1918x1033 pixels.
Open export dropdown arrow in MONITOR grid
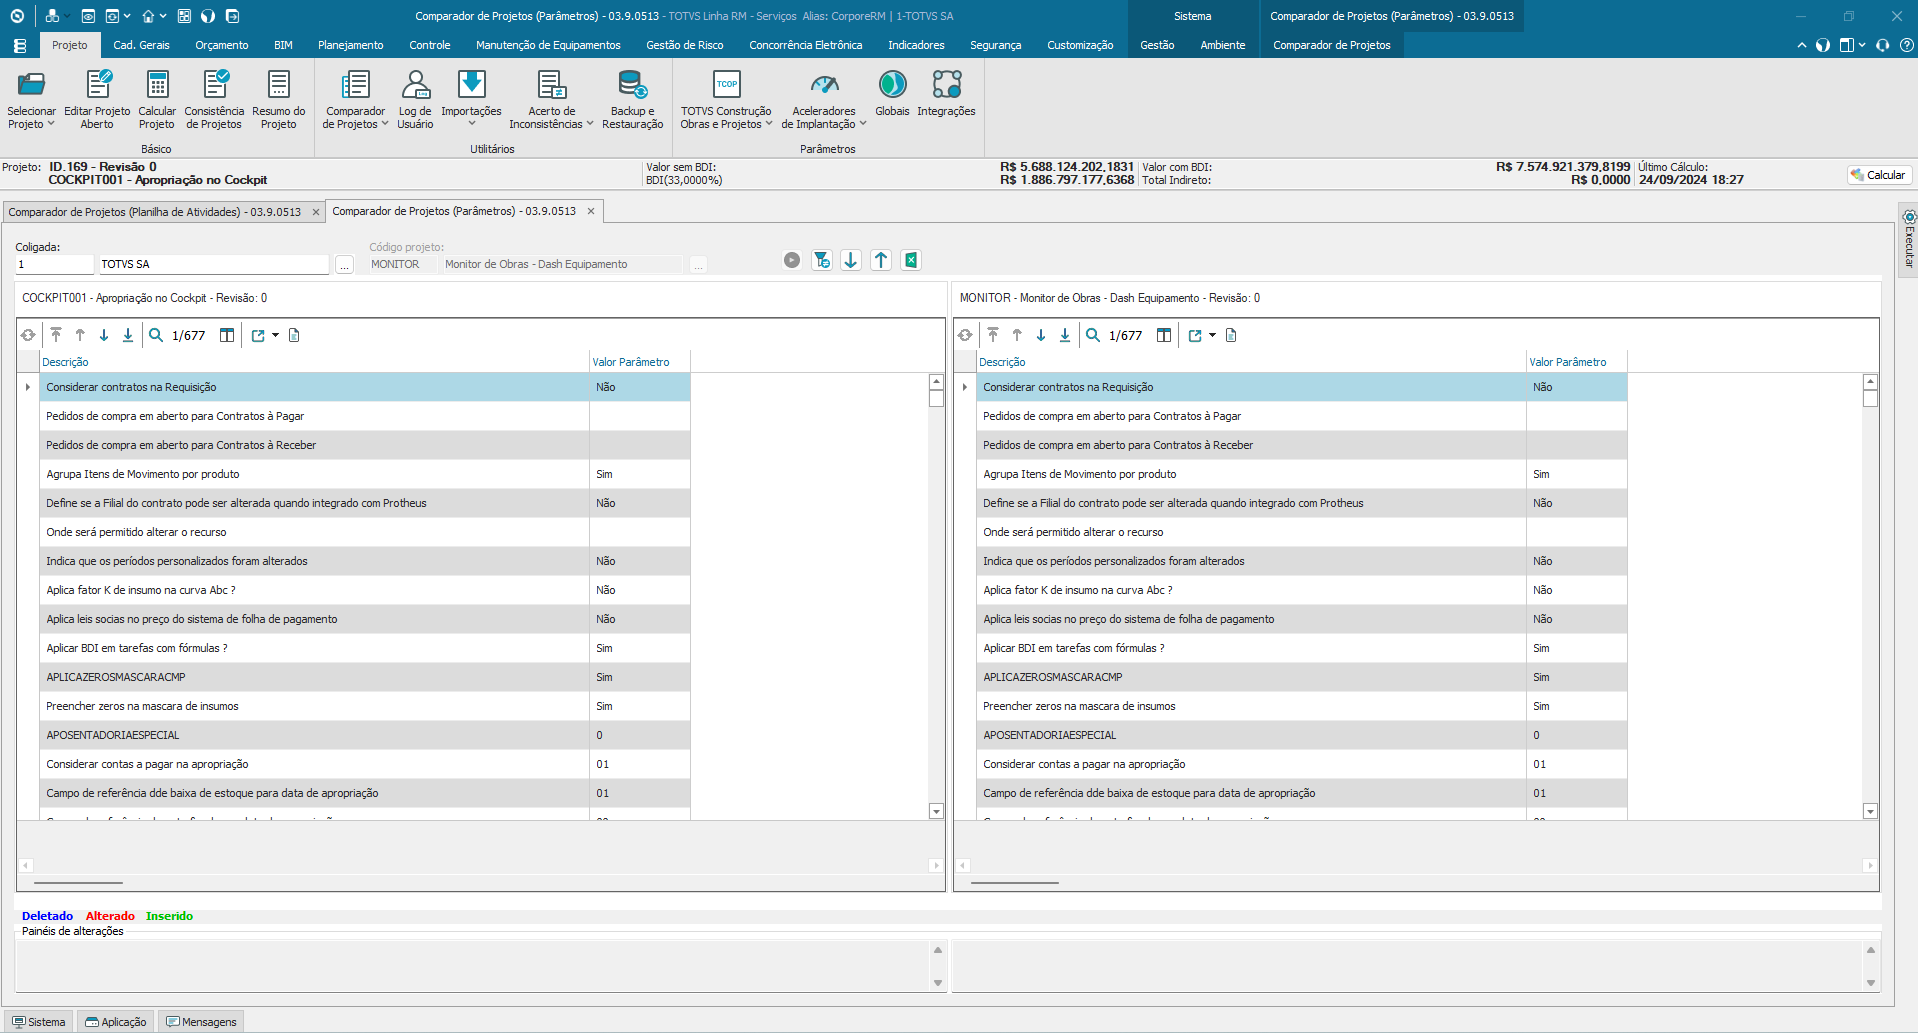coord(1213,335)
